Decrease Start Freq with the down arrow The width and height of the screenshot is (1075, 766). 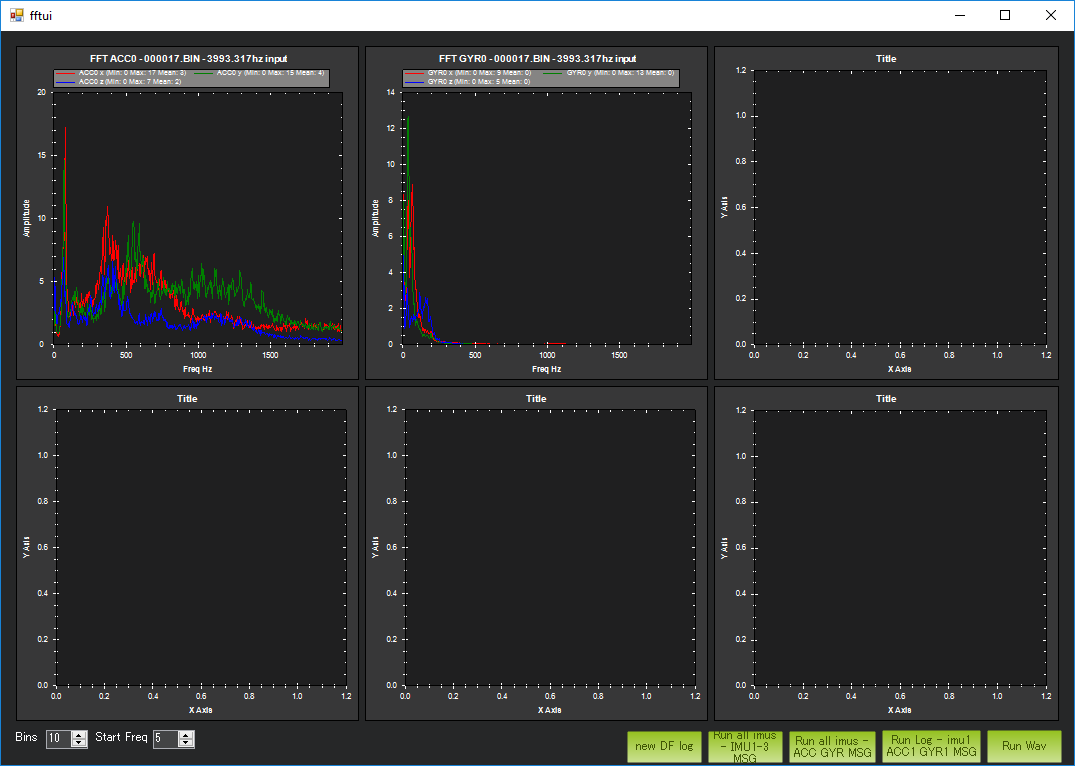[x=186, y=743]
